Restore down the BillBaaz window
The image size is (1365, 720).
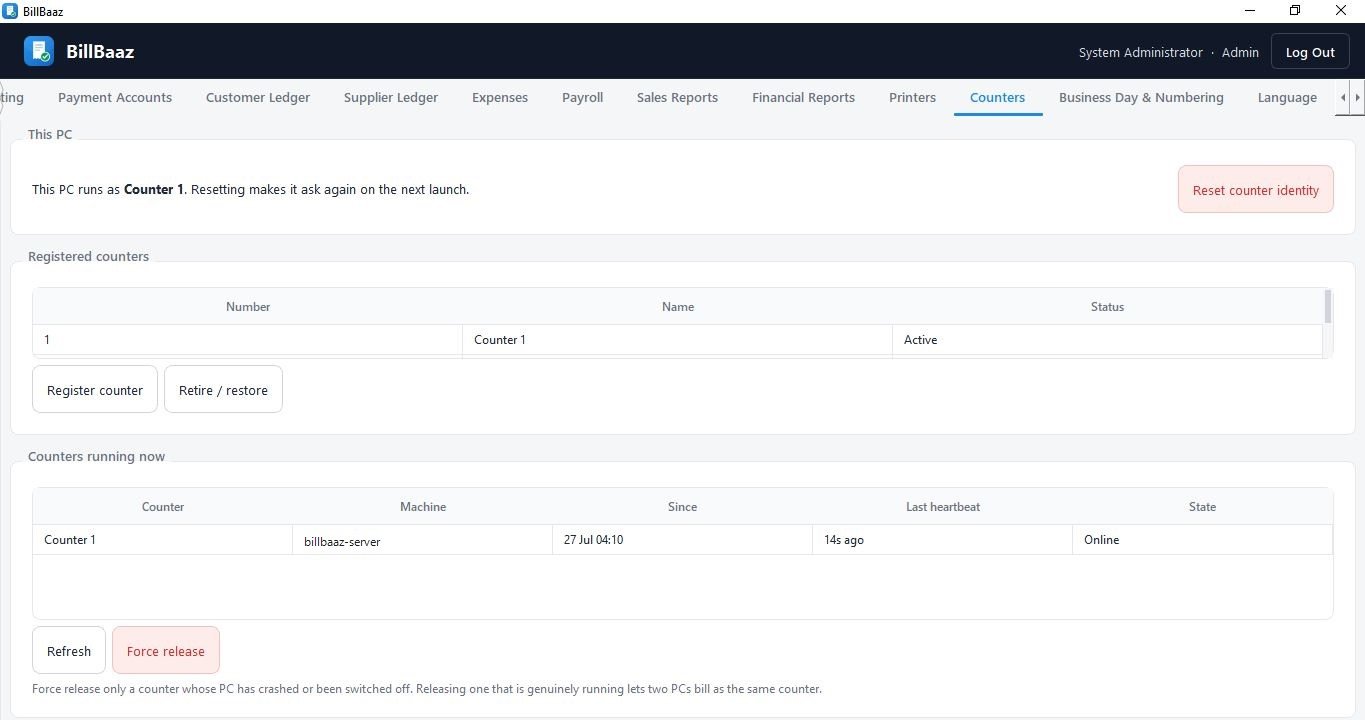tap(1295, 11)
